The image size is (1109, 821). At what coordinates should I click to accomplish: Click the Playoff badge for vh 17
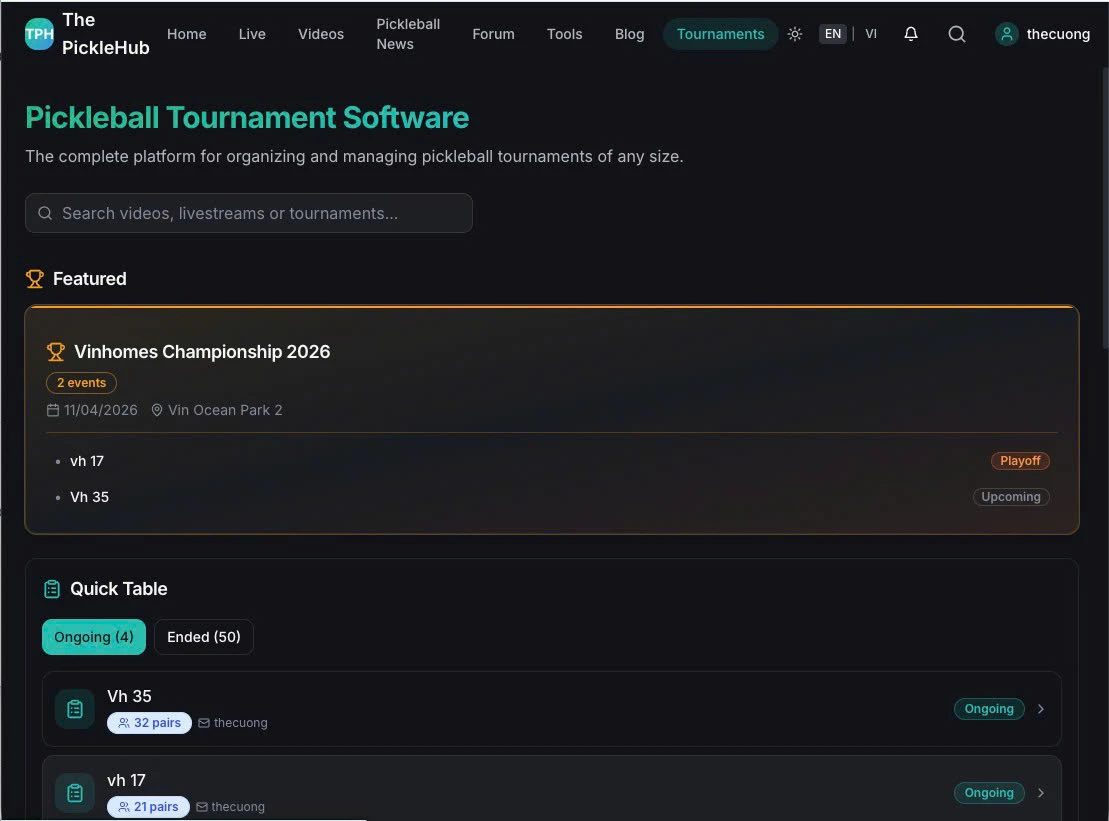[x=1019, y=460]
